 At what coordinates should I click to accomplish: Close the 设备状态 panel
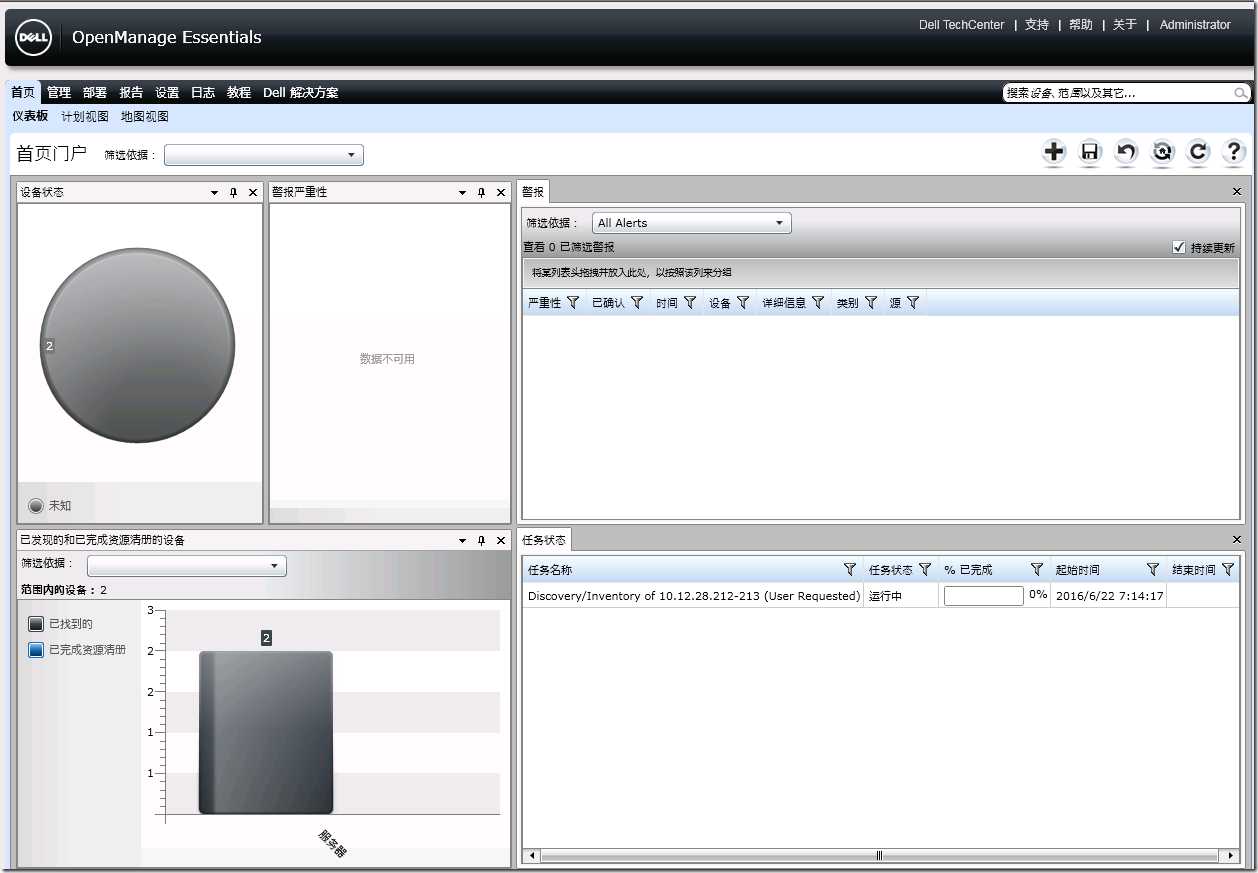click(253, 192)
